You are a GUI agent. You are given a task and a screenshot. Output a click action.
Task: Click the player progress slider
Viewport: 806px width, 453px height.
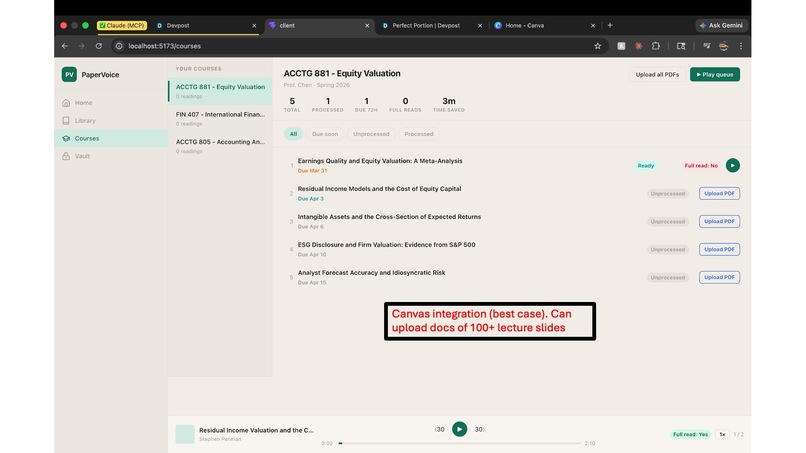tap(460, 443)
